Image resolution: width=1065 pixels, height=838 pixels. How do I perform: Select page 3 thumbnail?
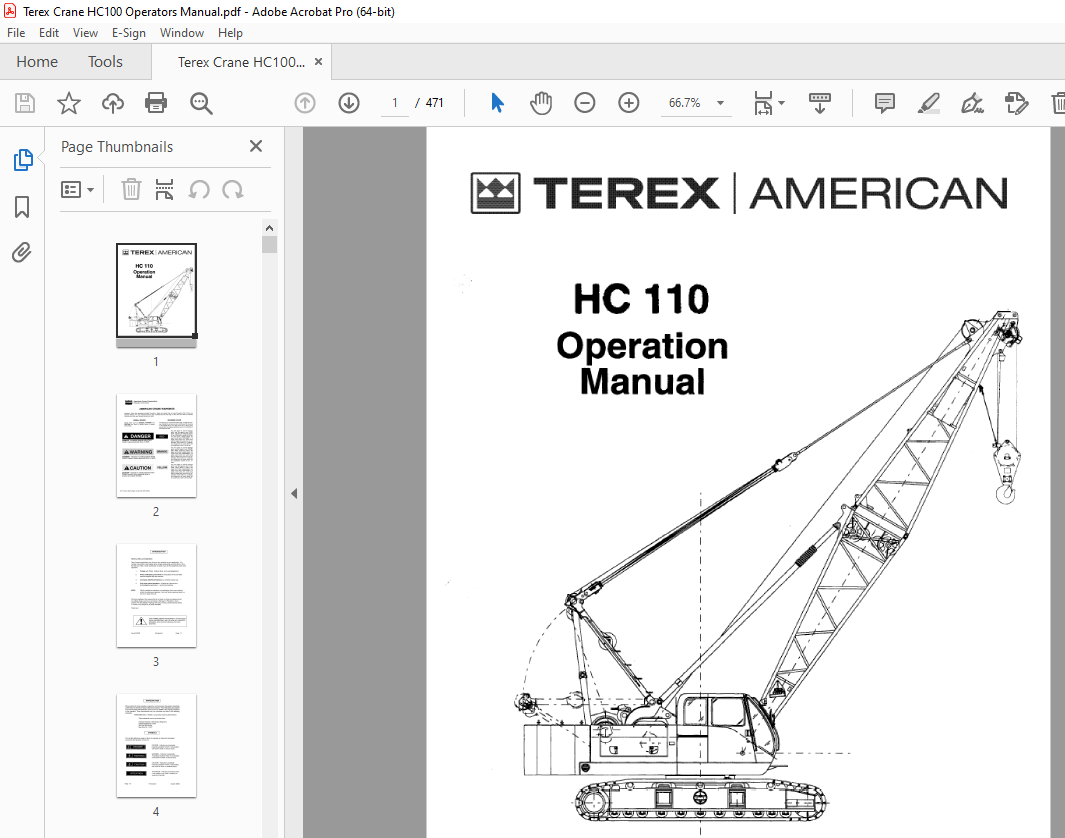[156, 596]
